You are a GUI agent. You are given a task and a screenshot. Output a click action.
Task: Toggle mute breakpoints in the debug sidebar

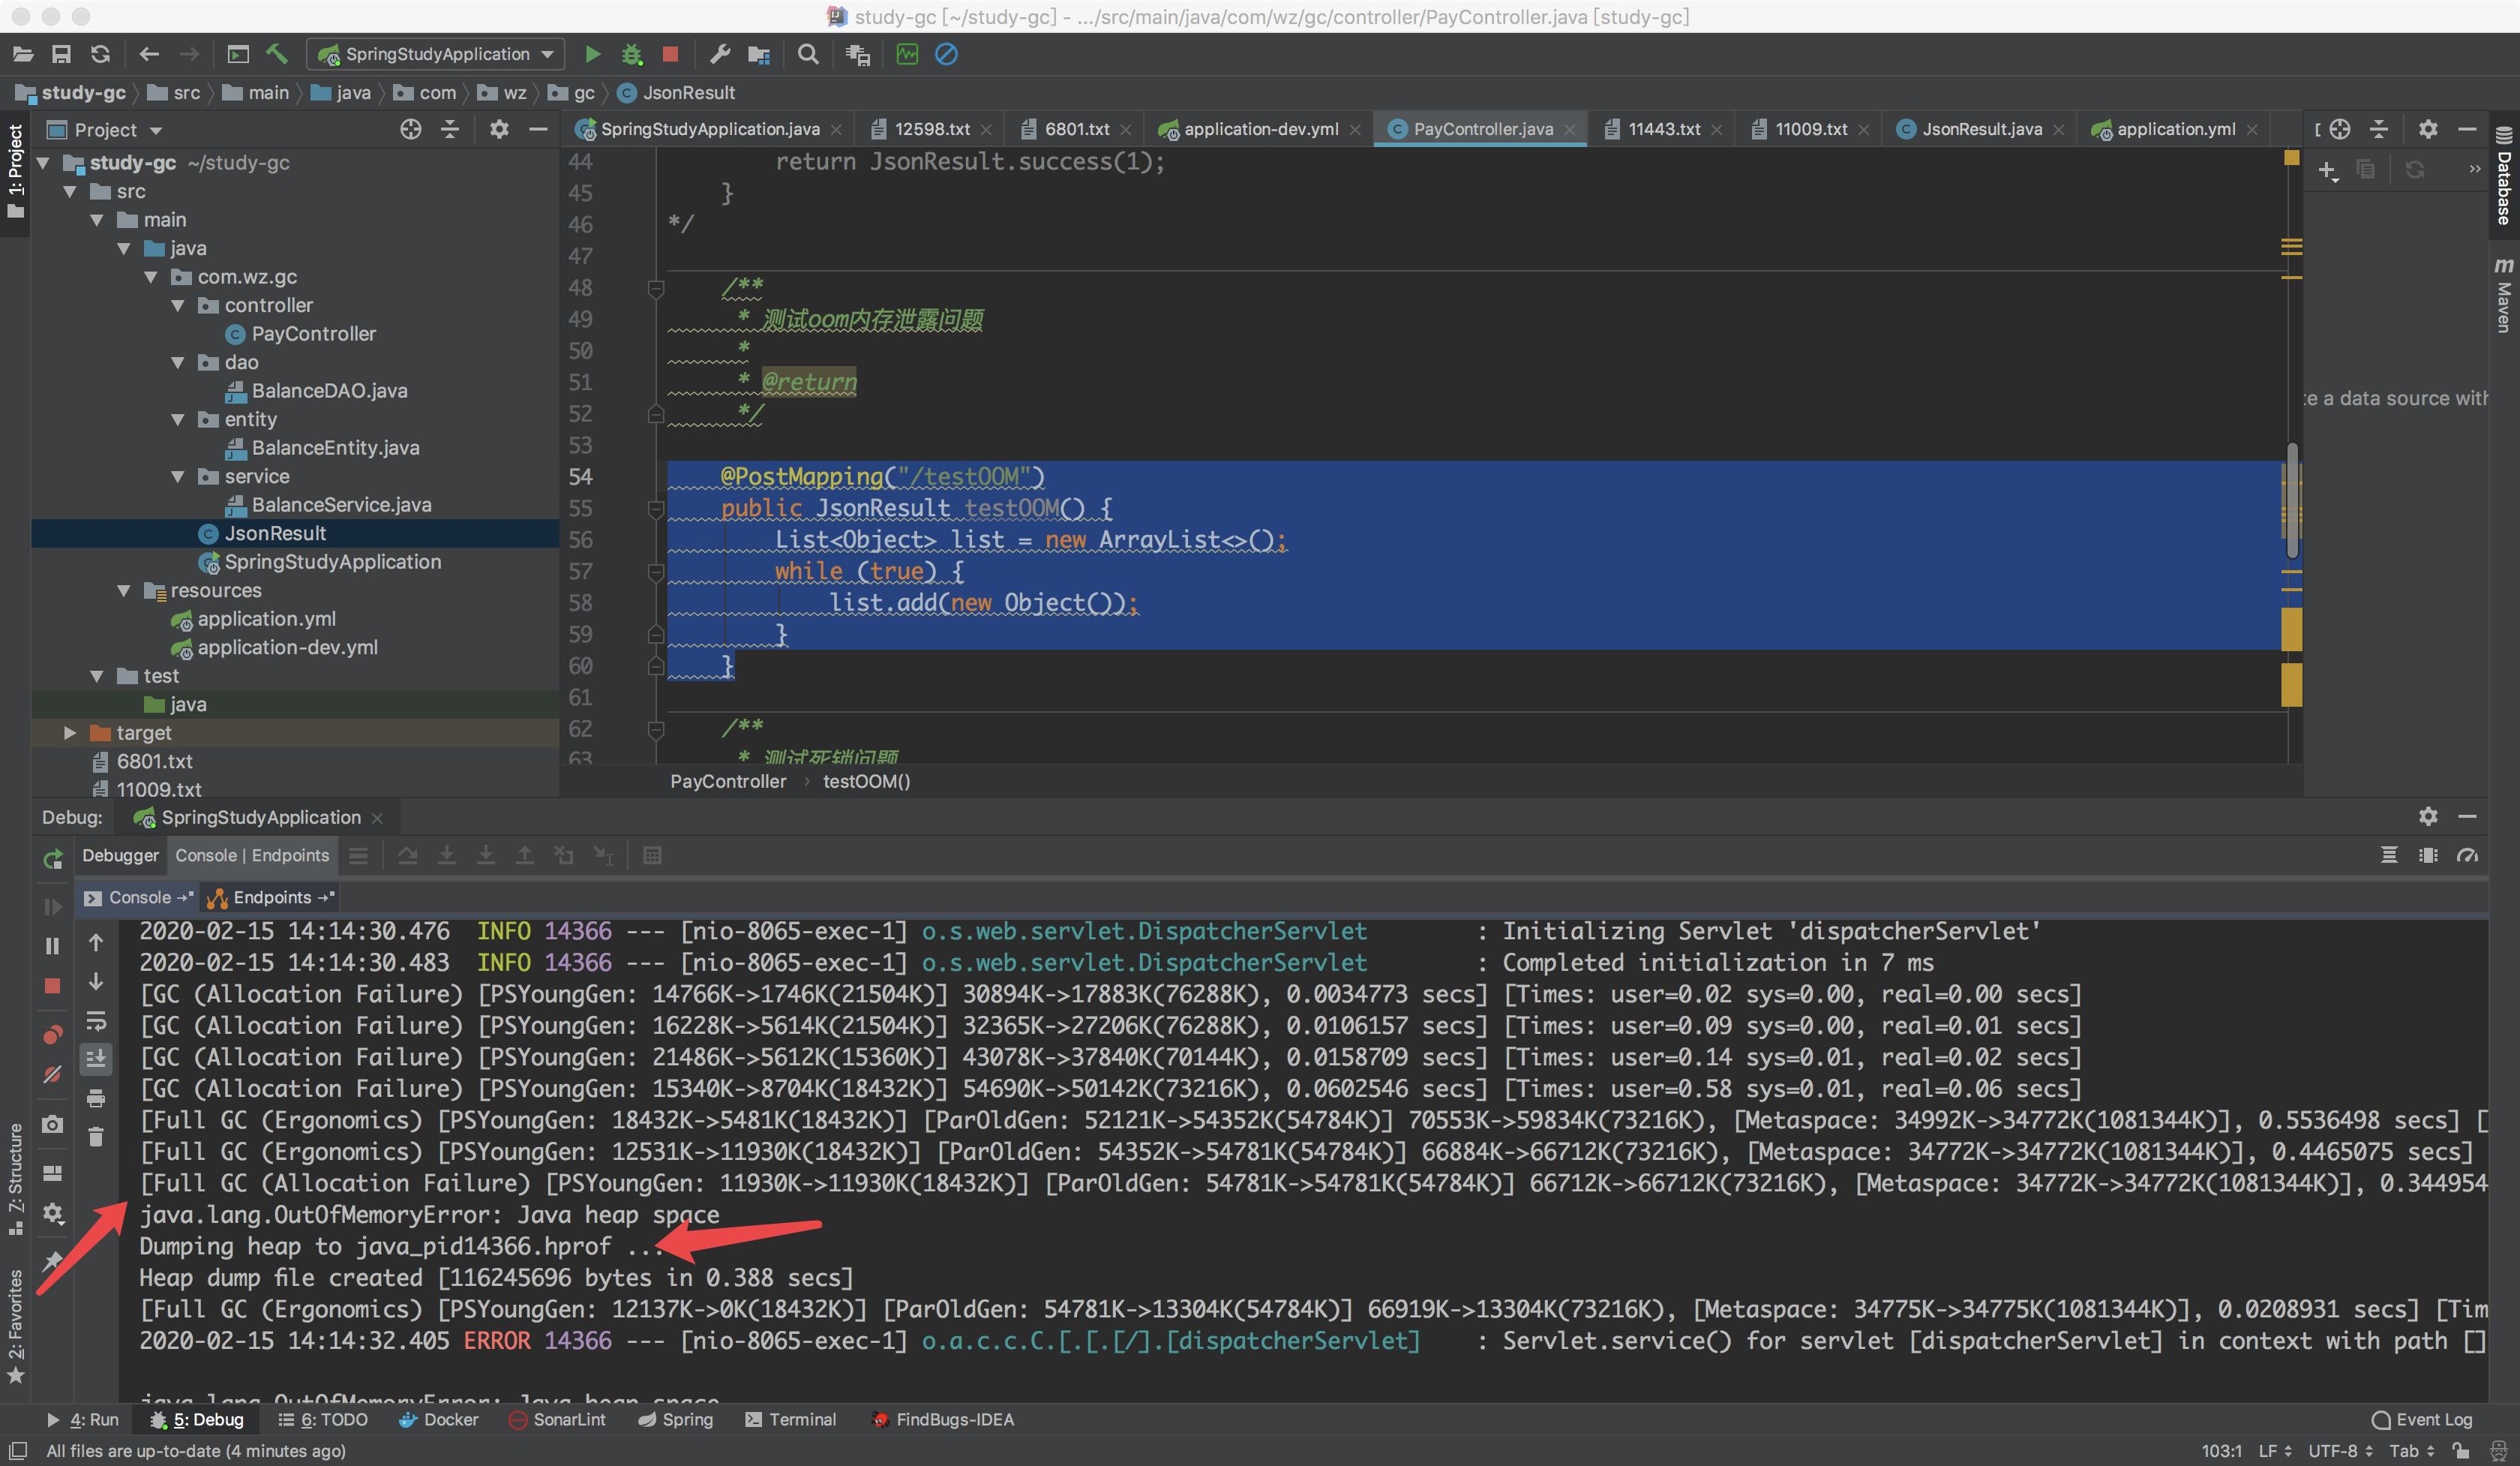tap(53, 1075)
